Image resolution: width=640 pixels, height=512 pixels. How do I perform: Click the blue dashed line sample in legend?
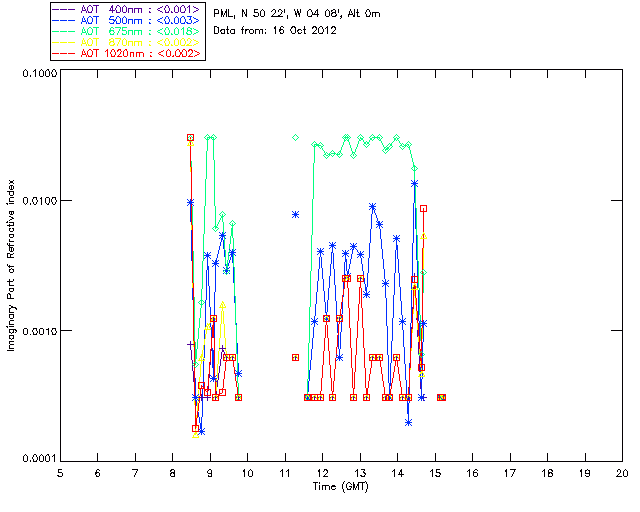64,20
